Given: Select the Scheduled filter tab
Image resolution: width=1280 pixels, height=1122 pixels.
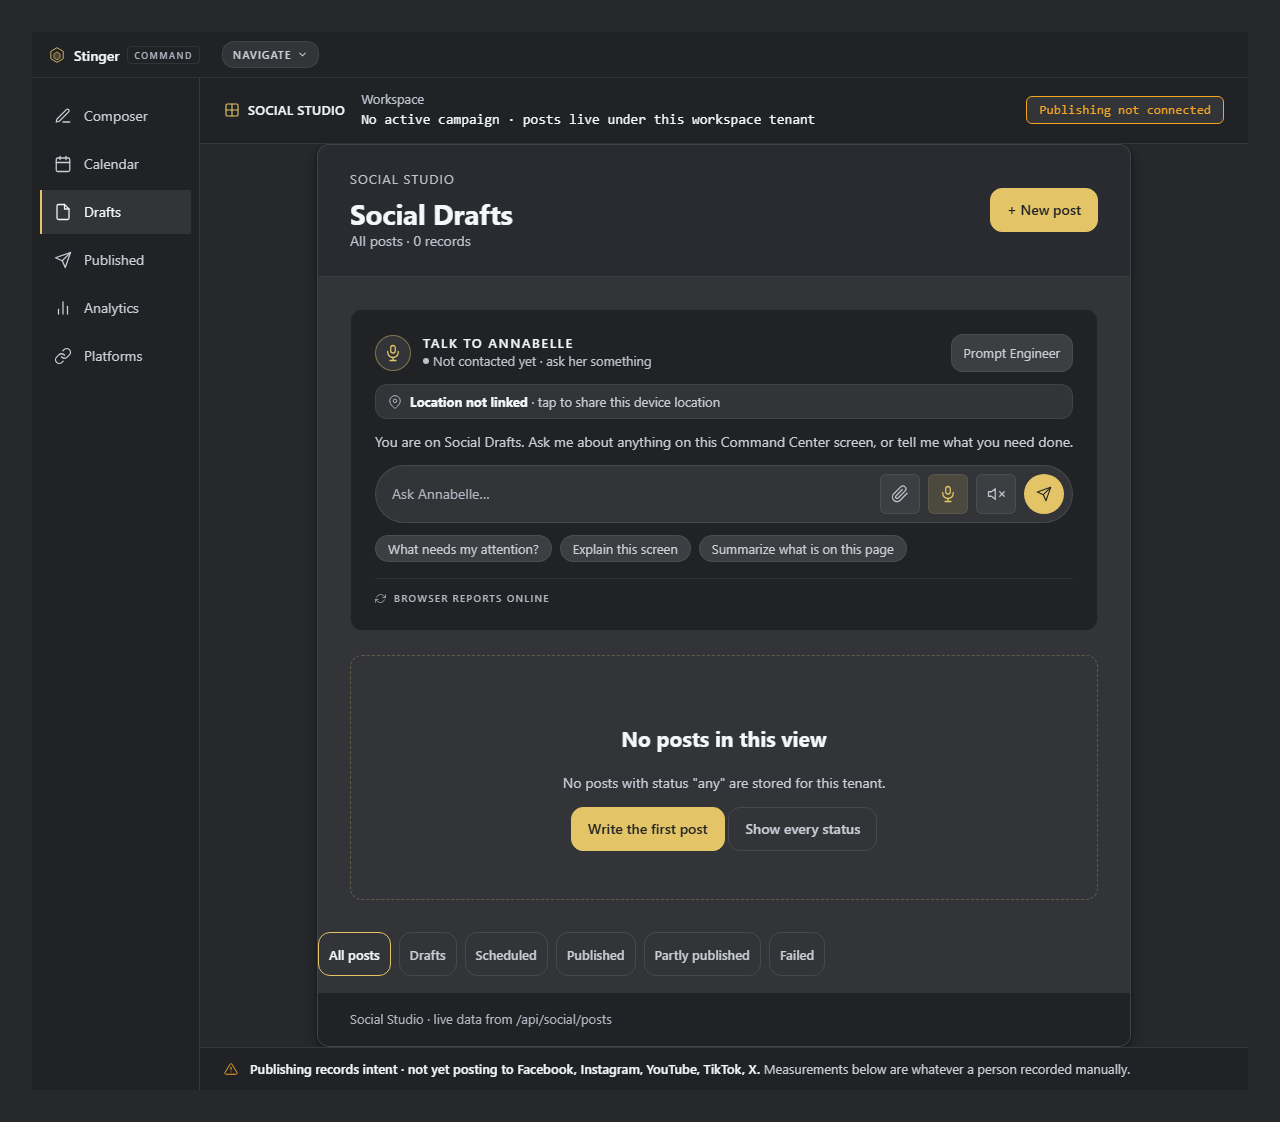Looking at the screenshot, I should pos(506,954).
